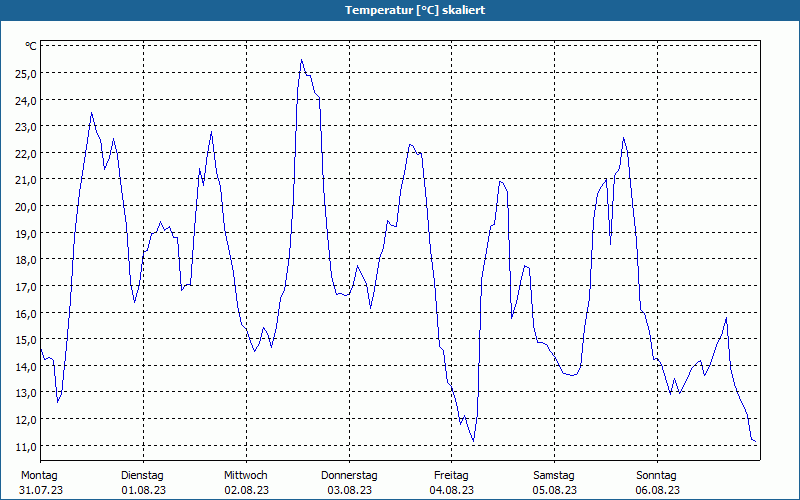Viewport: 800px width, 500px height.
Task: Click the date 31.07.23
Action: pos(41,490)
